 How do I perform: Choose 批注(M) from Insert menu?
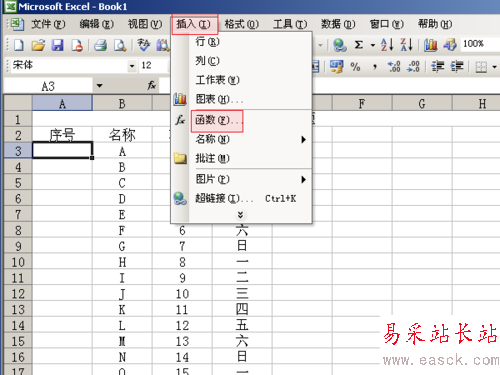[241, 158]
